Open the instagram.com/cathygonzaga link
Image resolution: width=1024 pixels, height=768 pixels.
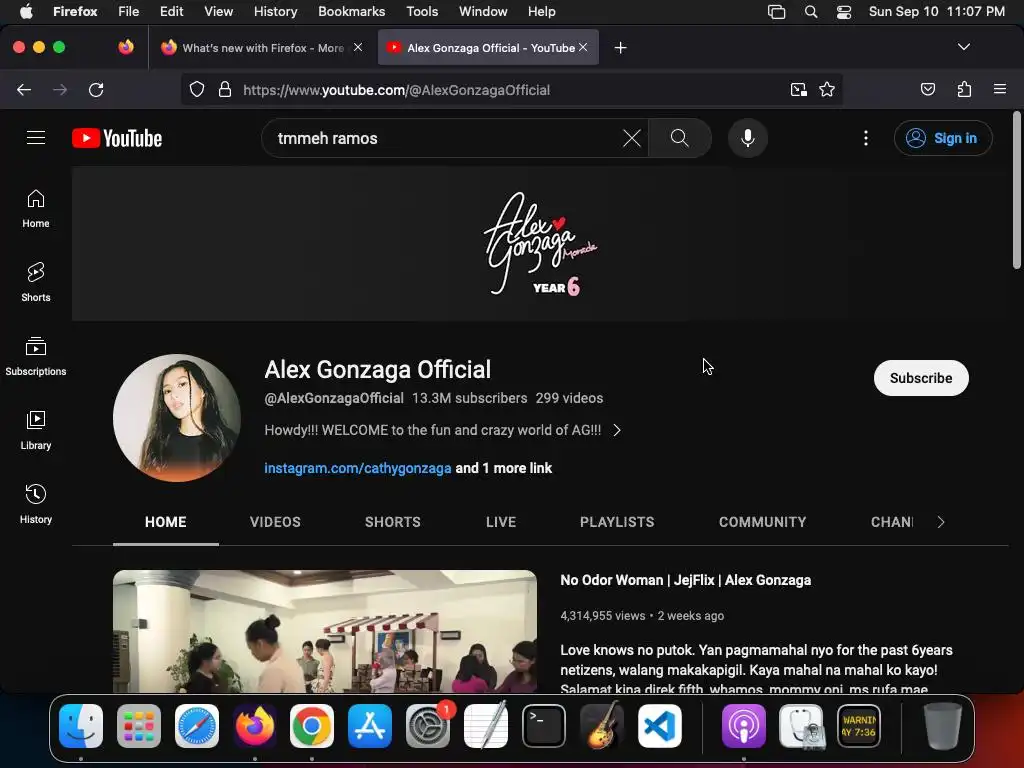point(357,468)
